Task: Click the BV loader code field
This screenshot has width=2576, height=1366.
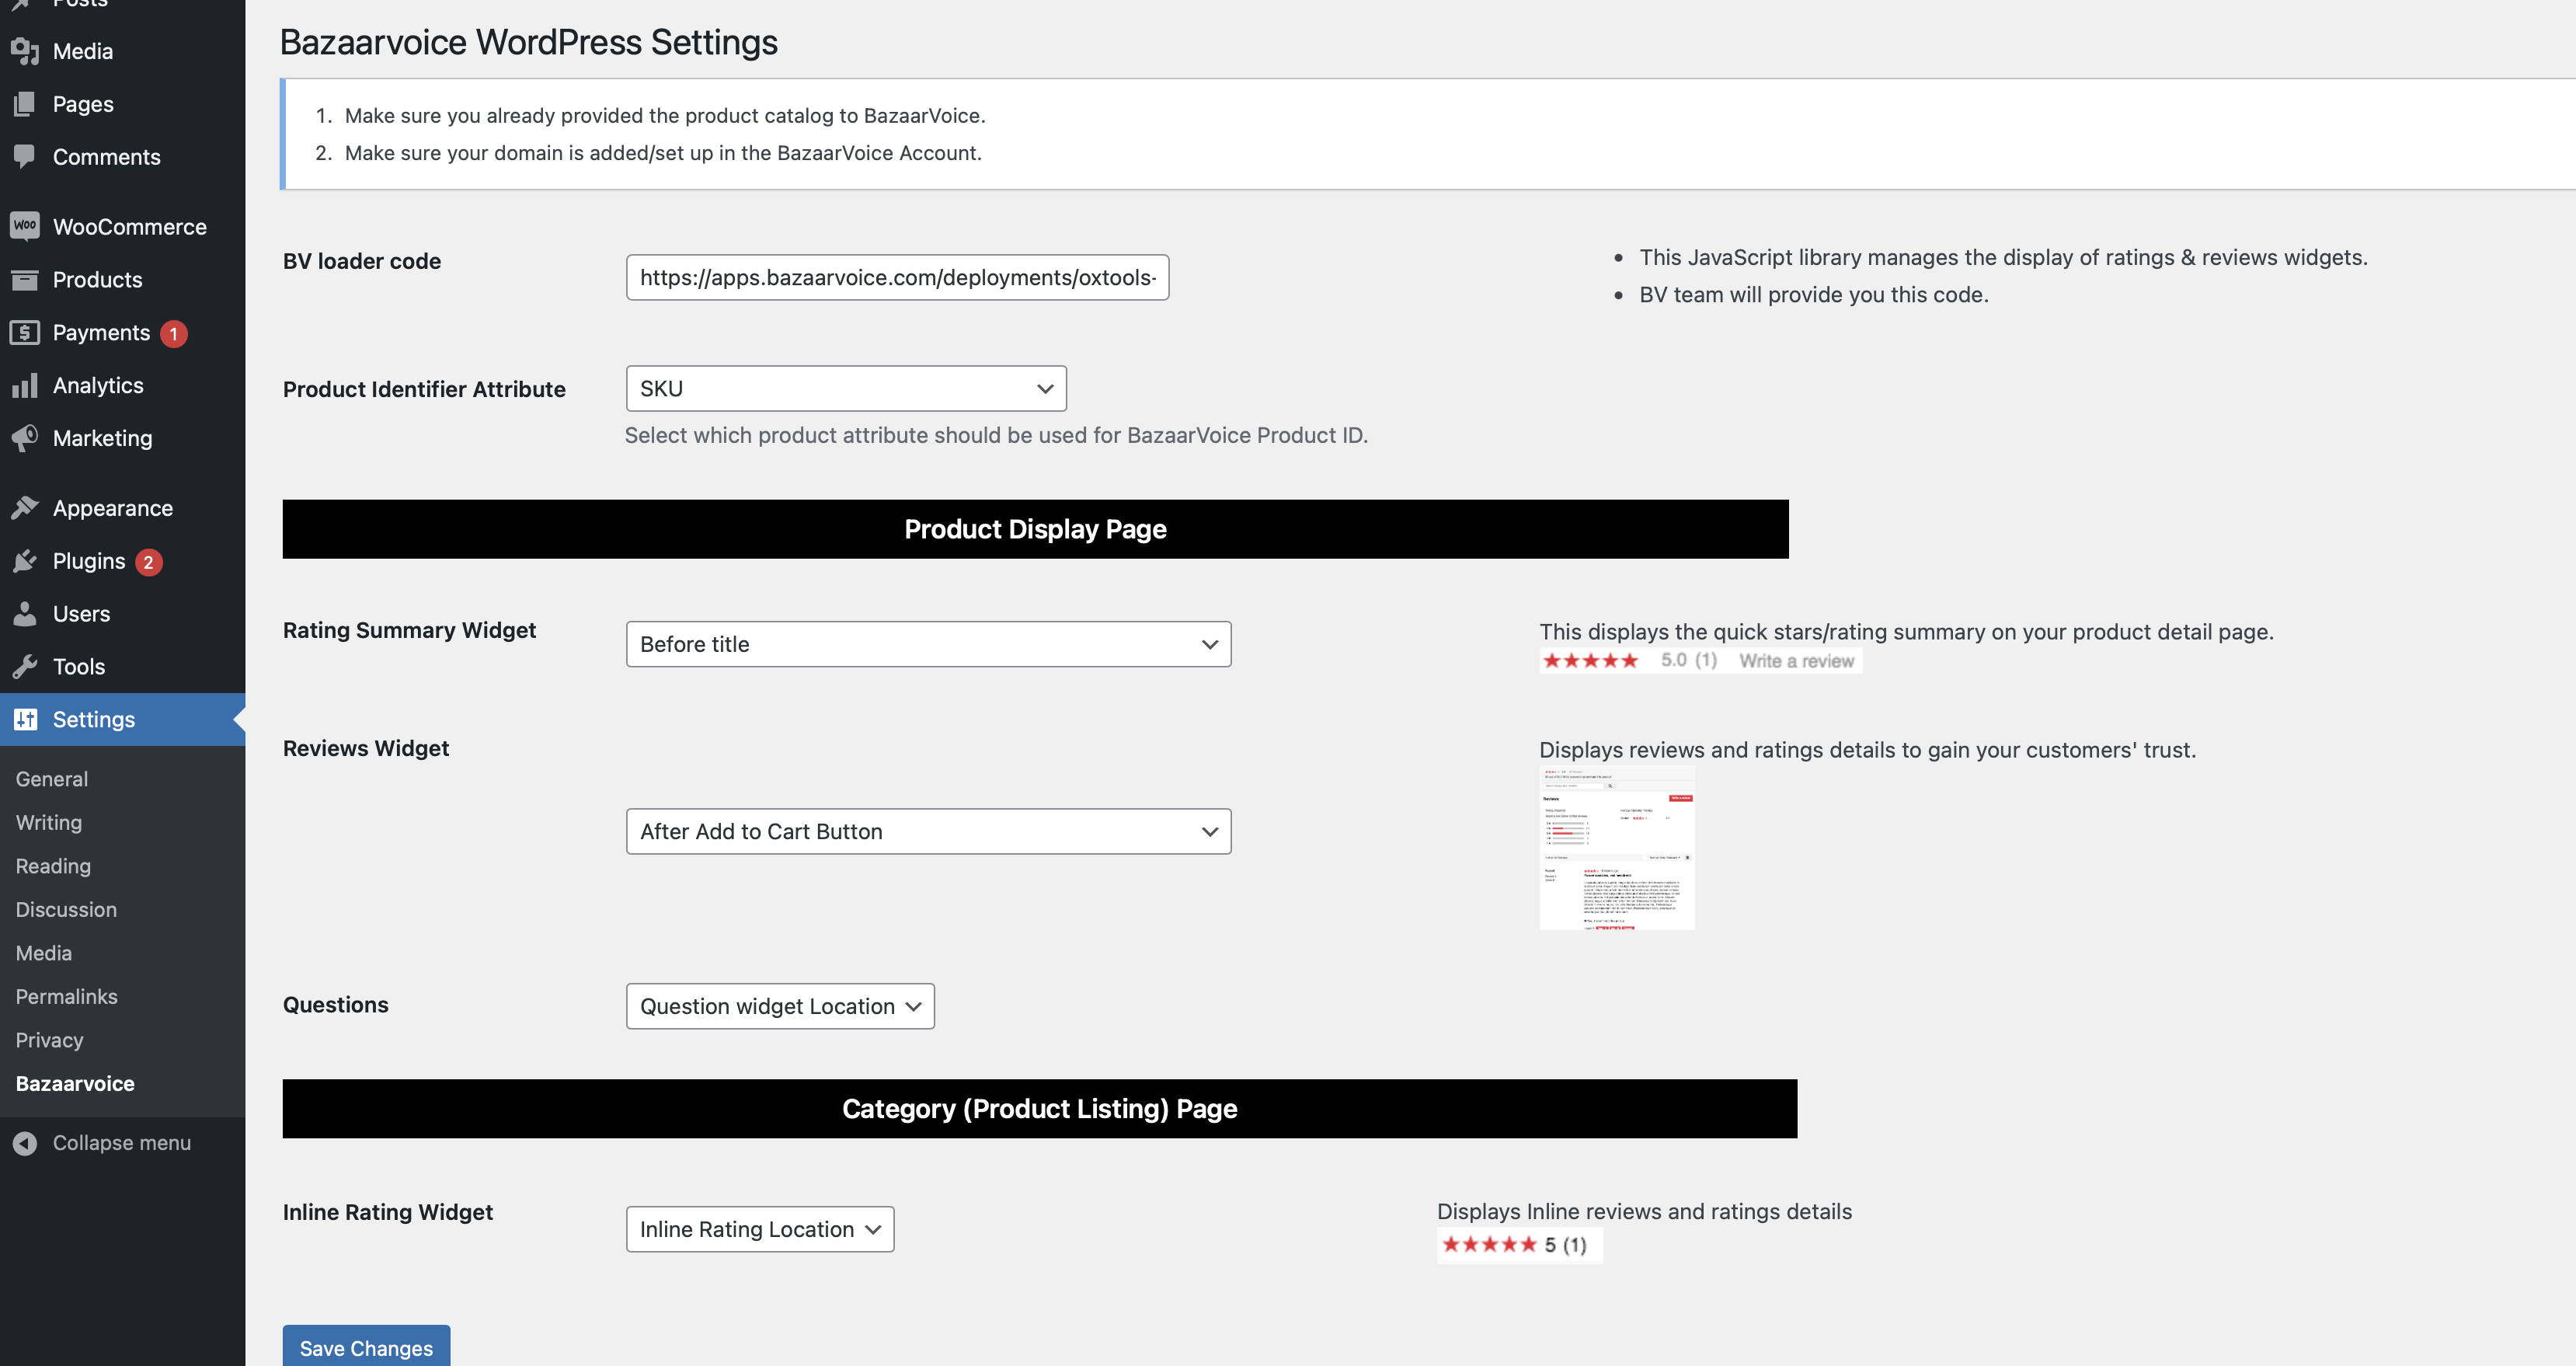Action: (897, 278)
